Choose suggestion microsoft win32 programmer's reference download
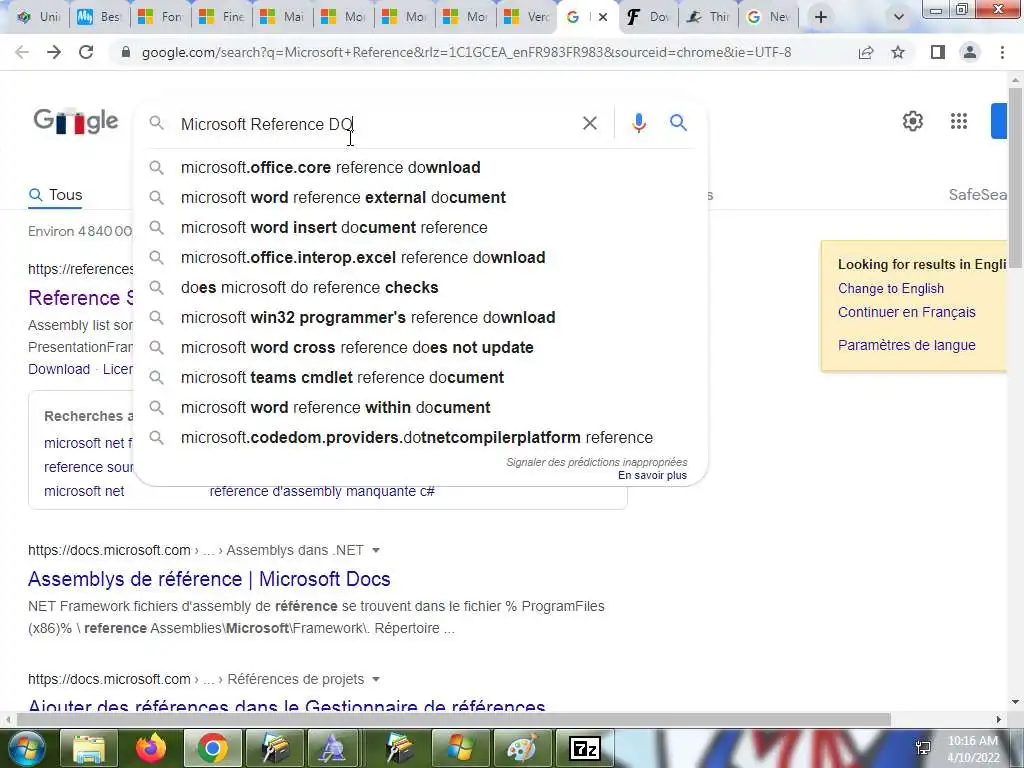This screenshot has width=1024, height=768. pyautogui.click(x=421, y=317)
